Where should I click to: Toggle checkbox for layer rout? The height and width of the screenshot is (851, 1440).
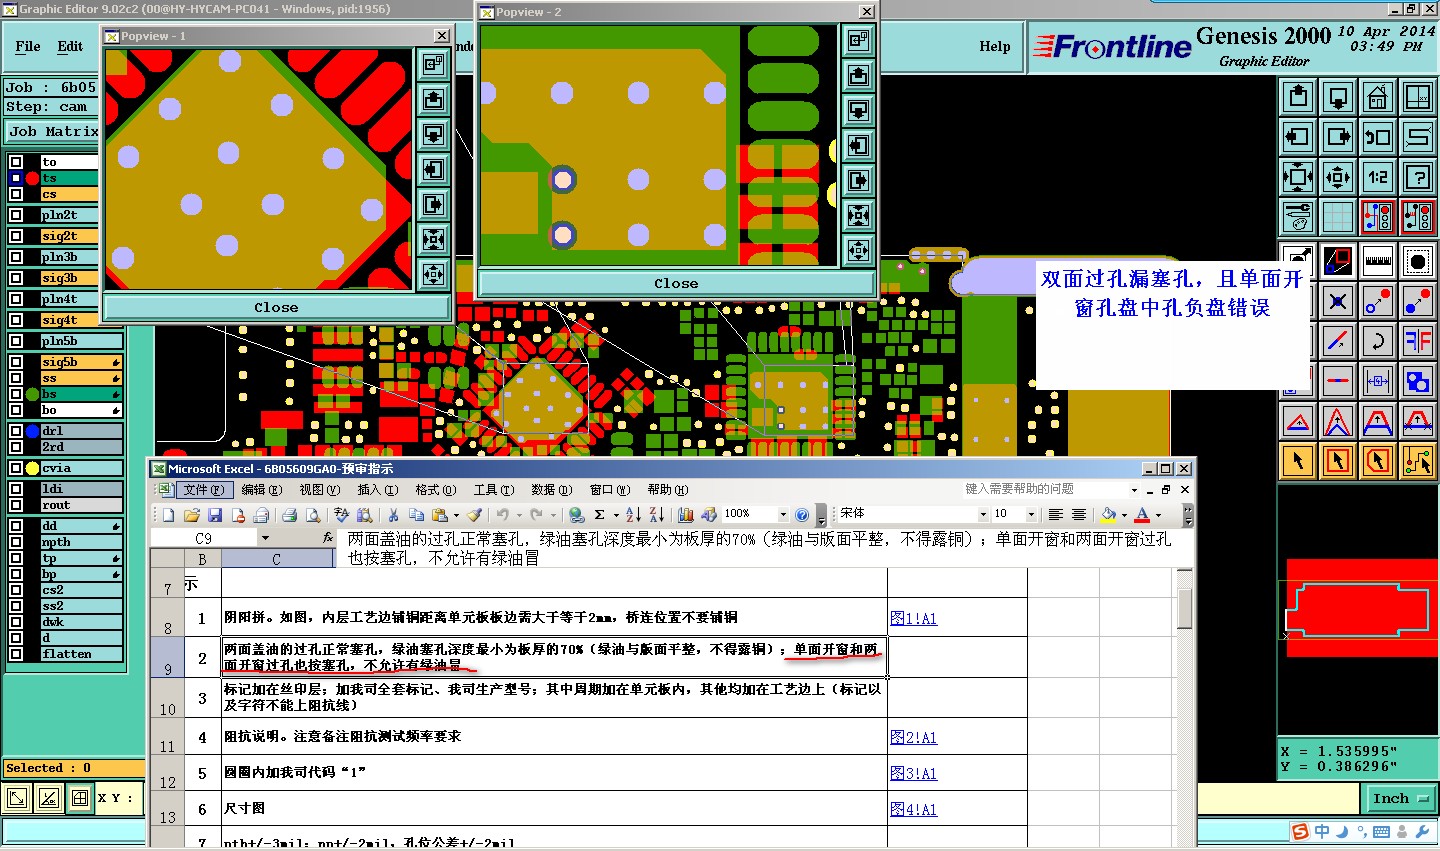16,505
